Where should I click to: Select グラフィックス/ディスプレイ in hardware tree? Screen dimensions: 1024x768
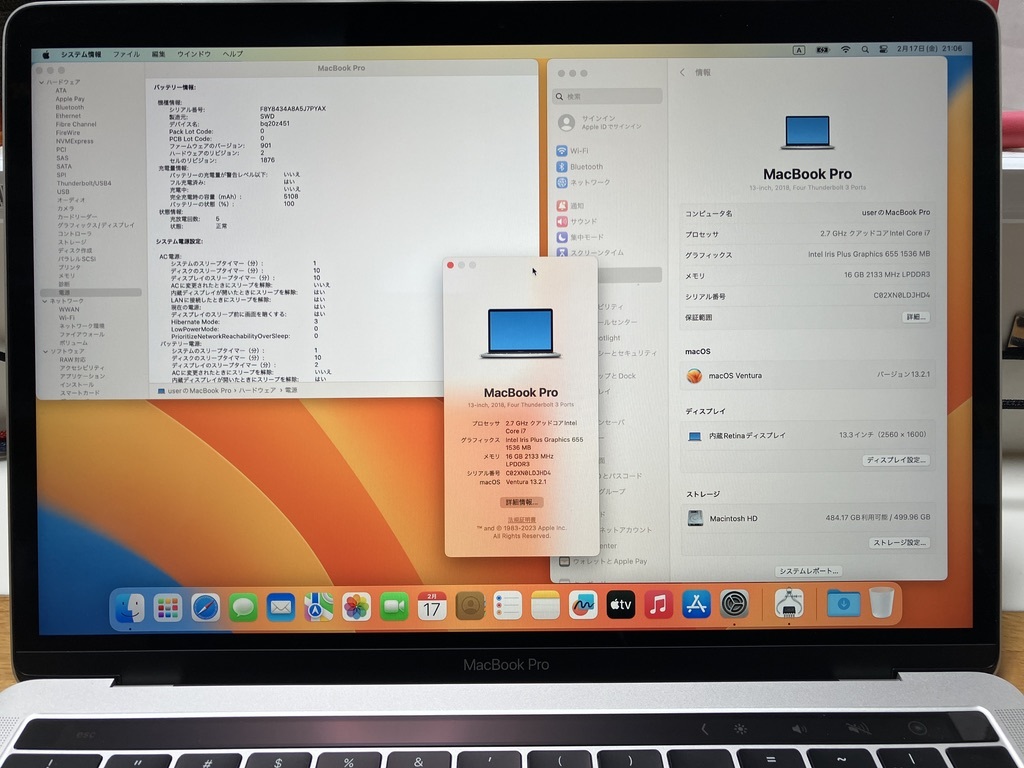(96, 225)
